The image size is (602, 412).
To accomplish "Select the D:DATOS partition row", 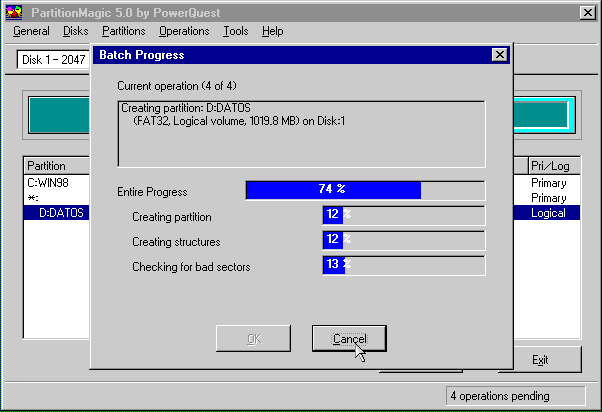I will pyautogui.click(x=57, y=213).
